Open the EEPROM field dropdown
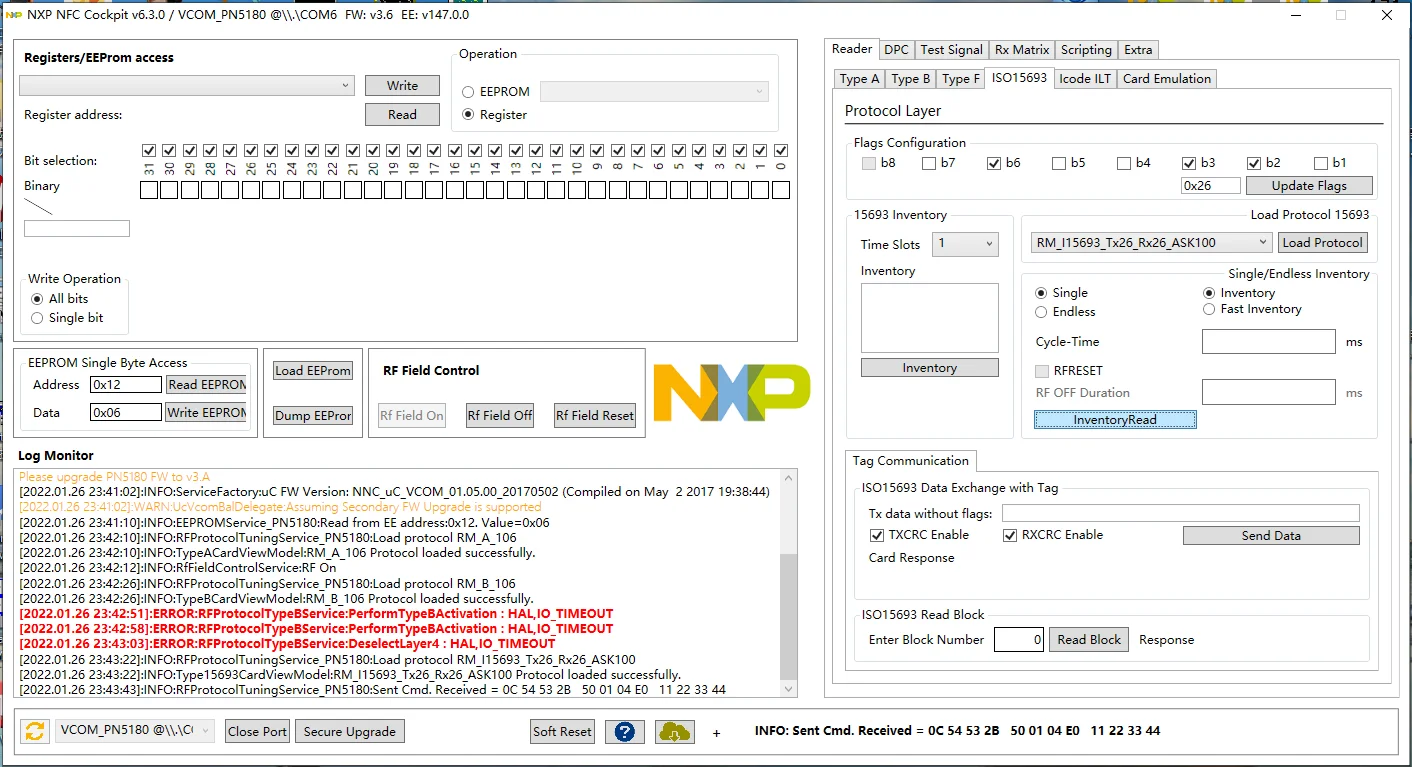The image size is (1412, 767). tap(654, 92)
